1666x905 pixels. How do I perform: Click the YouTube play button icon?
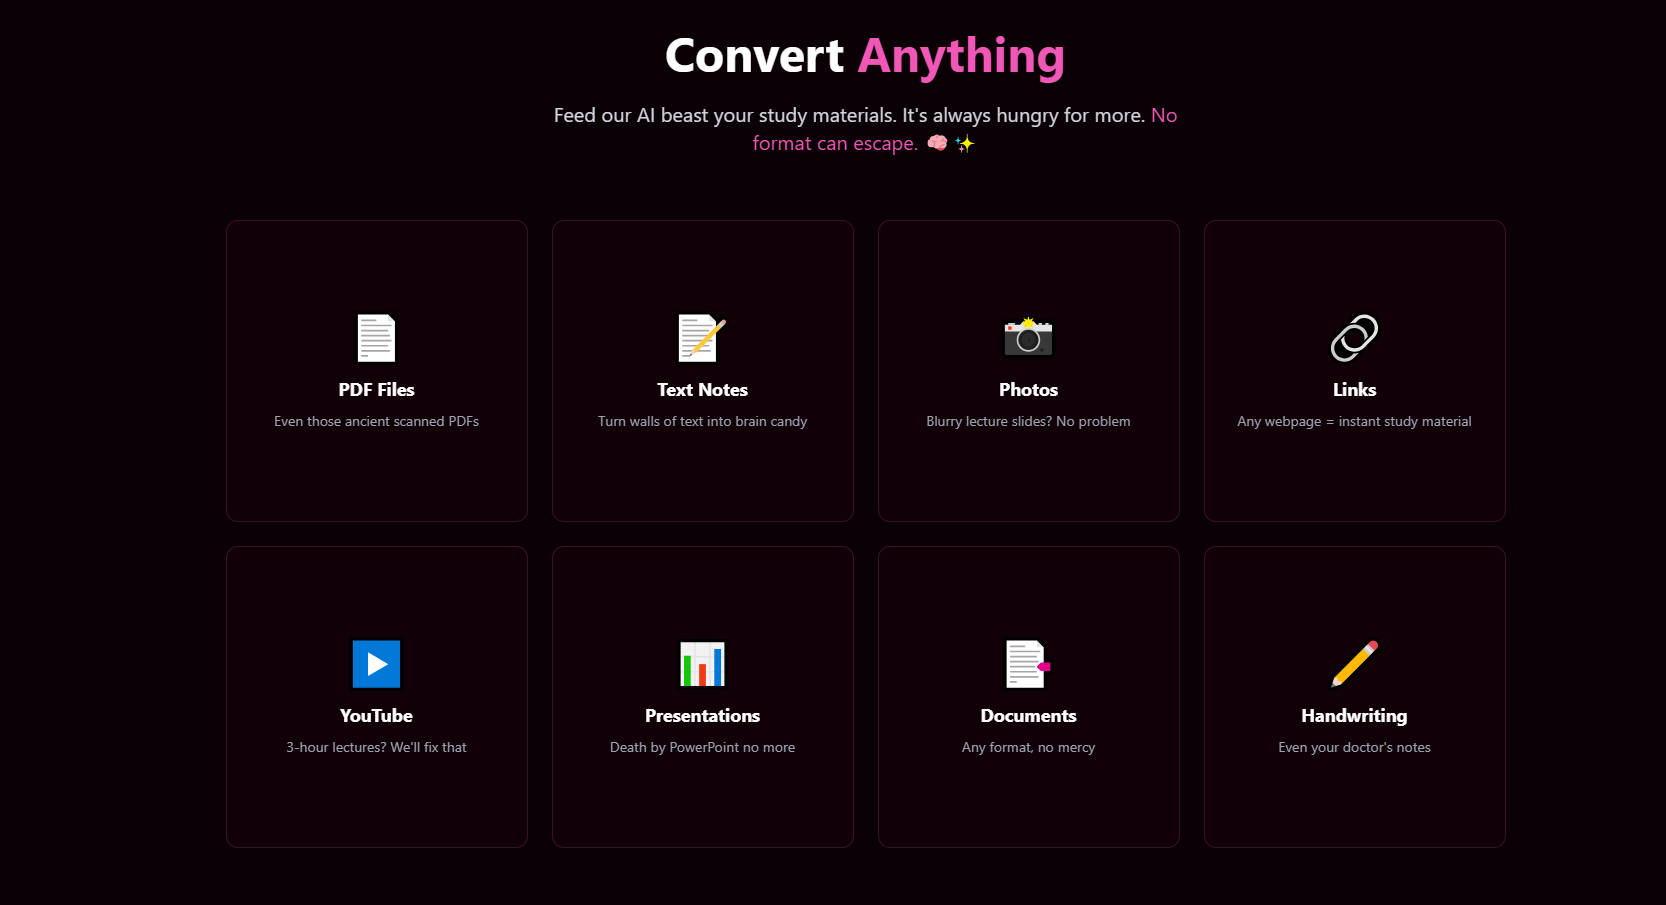point(376,664)
